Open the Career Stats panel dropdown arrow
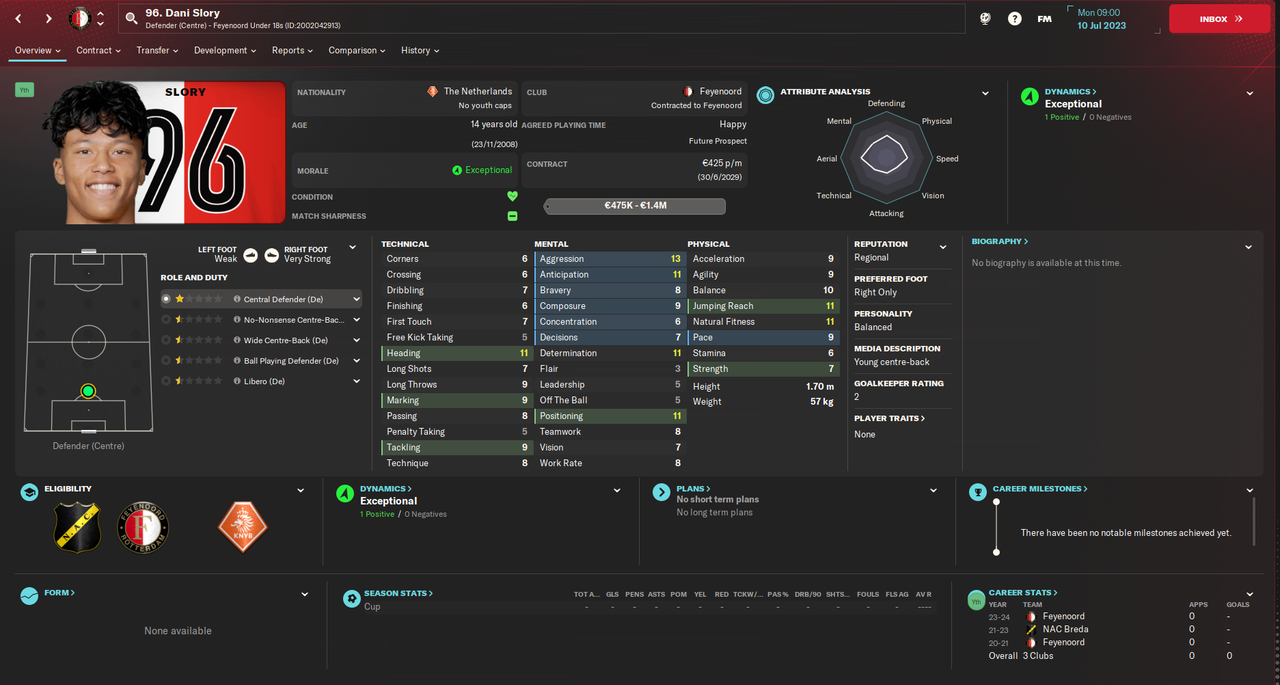Image resolution: width=1280 pixels, height=685 pixels. coord(1250,595)
